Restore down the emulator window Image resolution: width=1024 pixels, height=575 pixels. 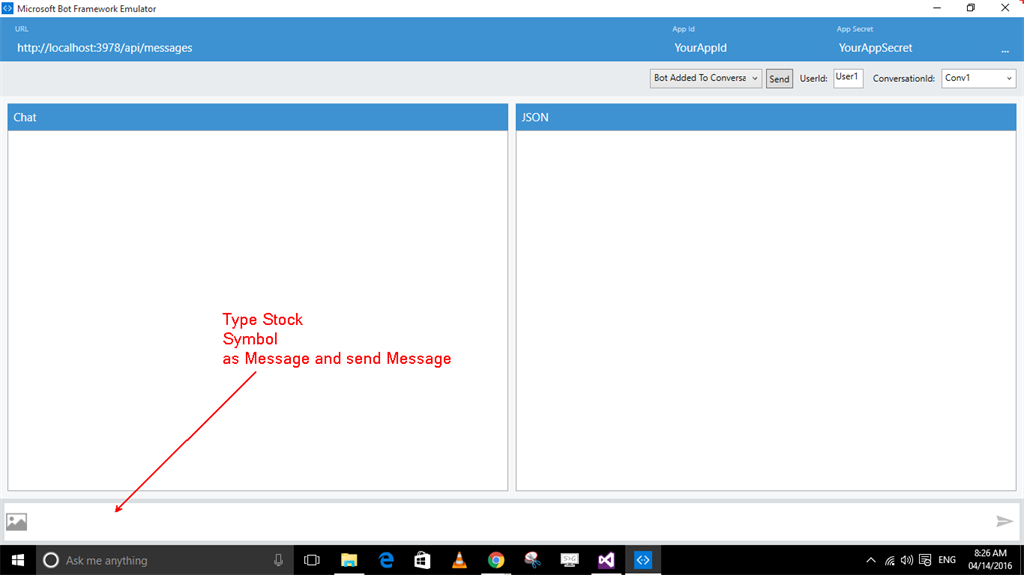coord(971,8)
